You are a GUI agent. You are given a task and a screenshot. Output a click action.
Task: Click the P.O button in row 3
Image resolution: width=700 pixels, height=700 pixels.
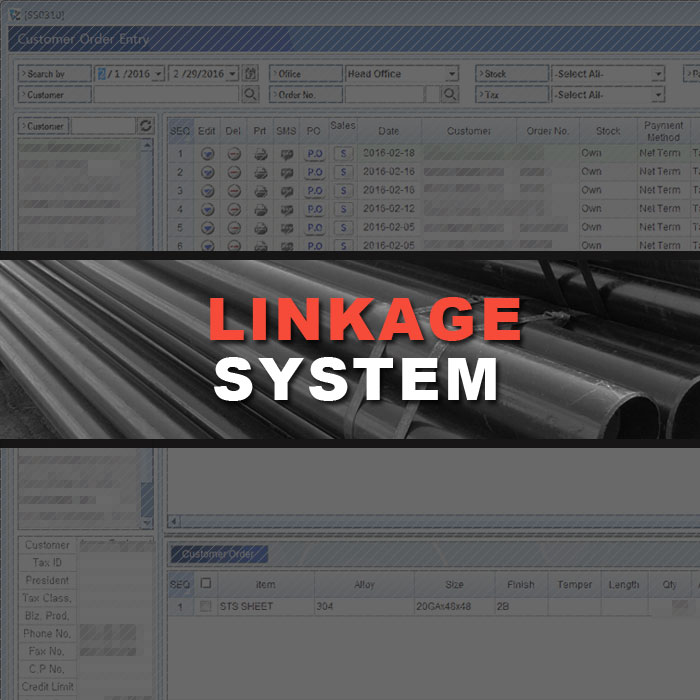315,191
